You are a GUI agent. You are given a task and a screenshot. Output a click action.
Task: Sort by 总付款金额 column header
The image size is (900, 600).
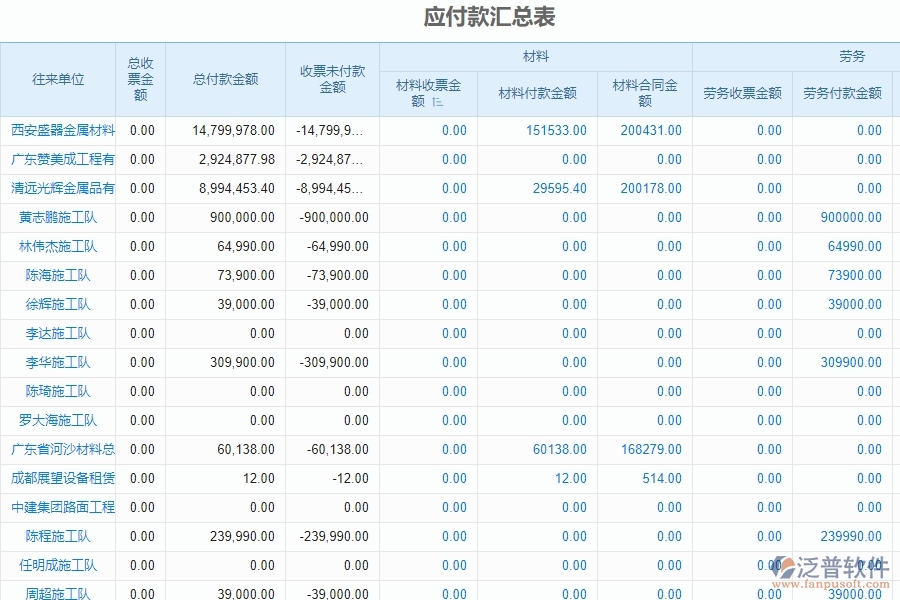point(225,79)
